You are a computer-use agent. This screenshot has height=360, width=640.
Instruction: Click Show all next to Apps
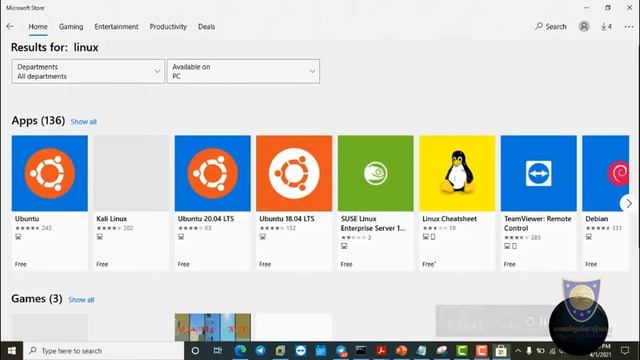coord(84,122)
